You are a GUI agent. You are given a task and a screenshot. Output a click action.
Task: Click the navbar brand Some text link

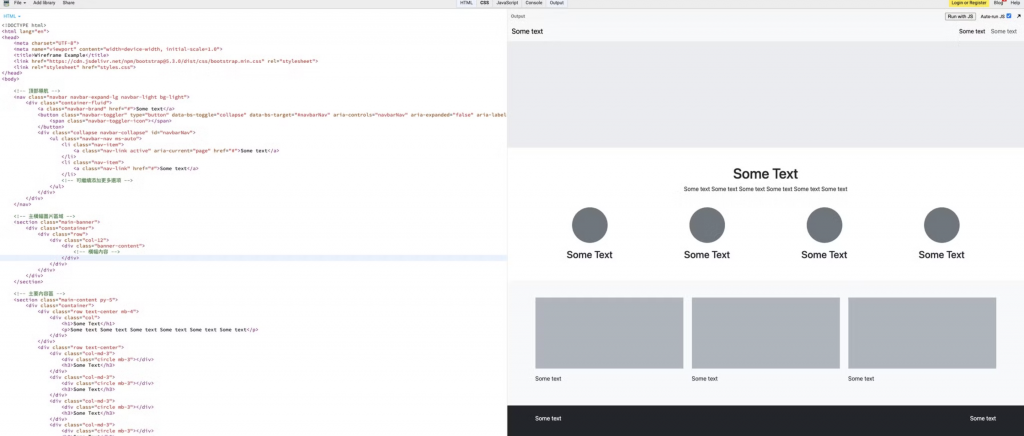click(527, 31)
